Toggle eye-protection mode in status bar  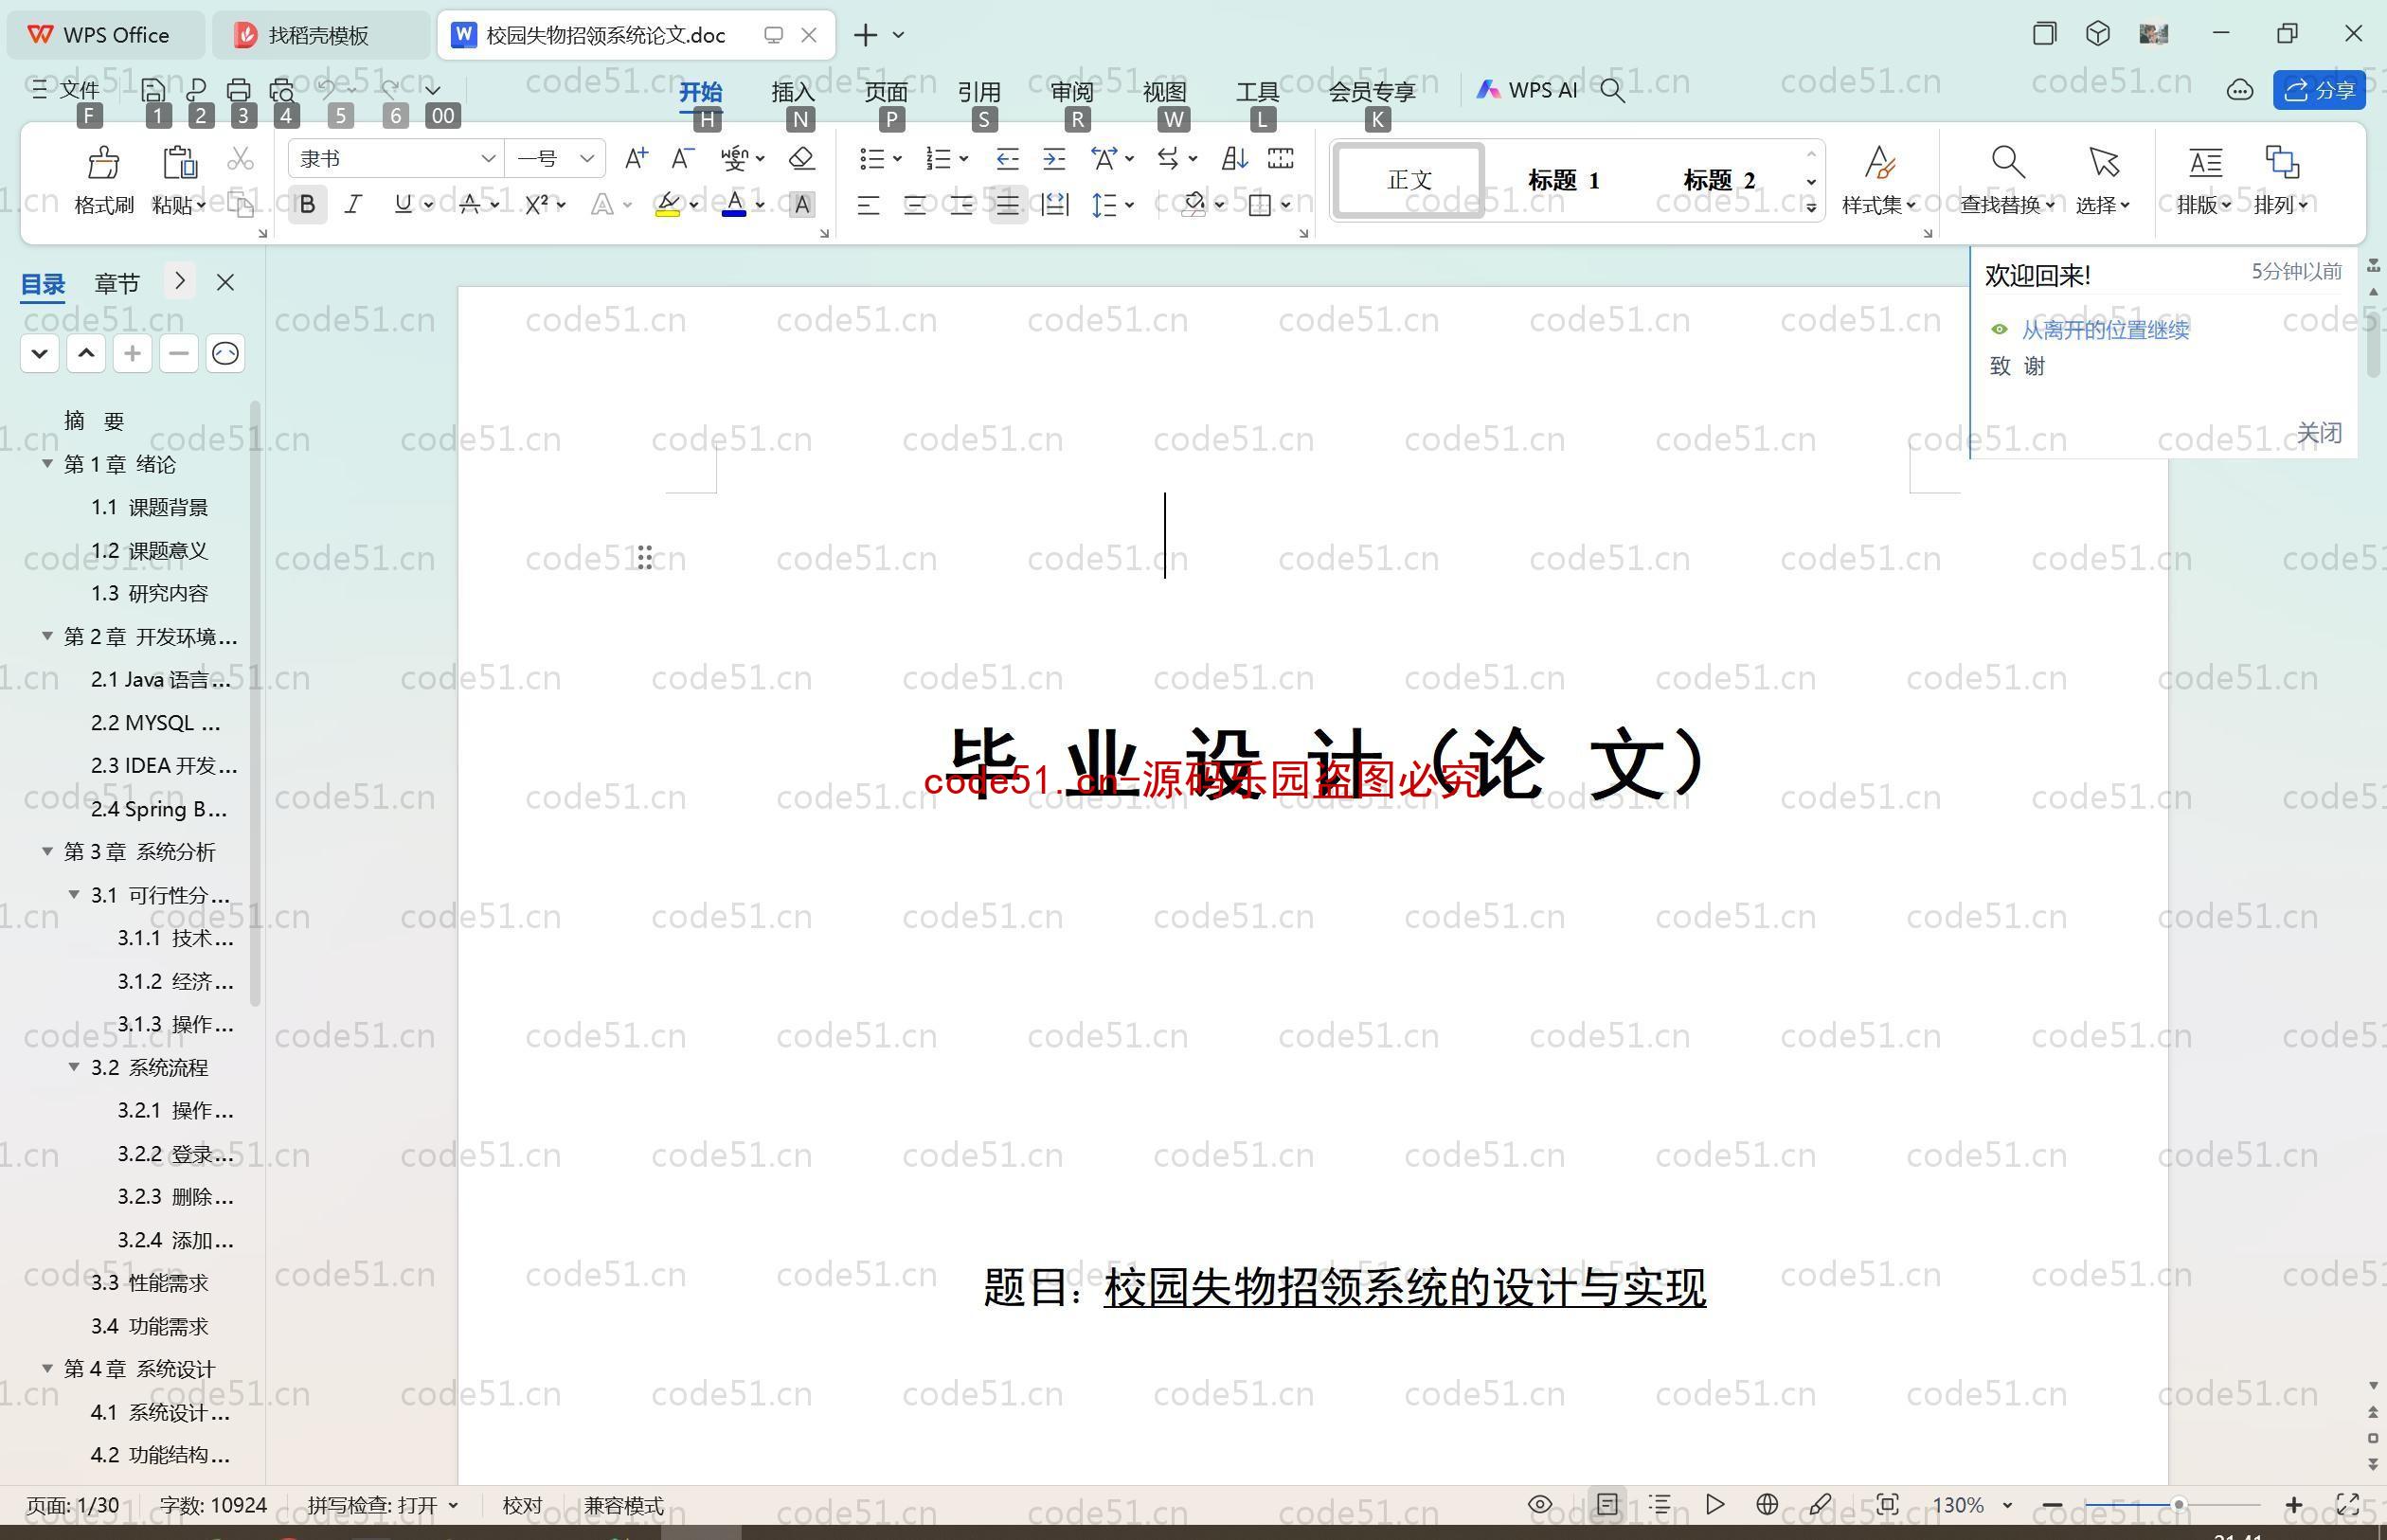pos(1540,1504)
